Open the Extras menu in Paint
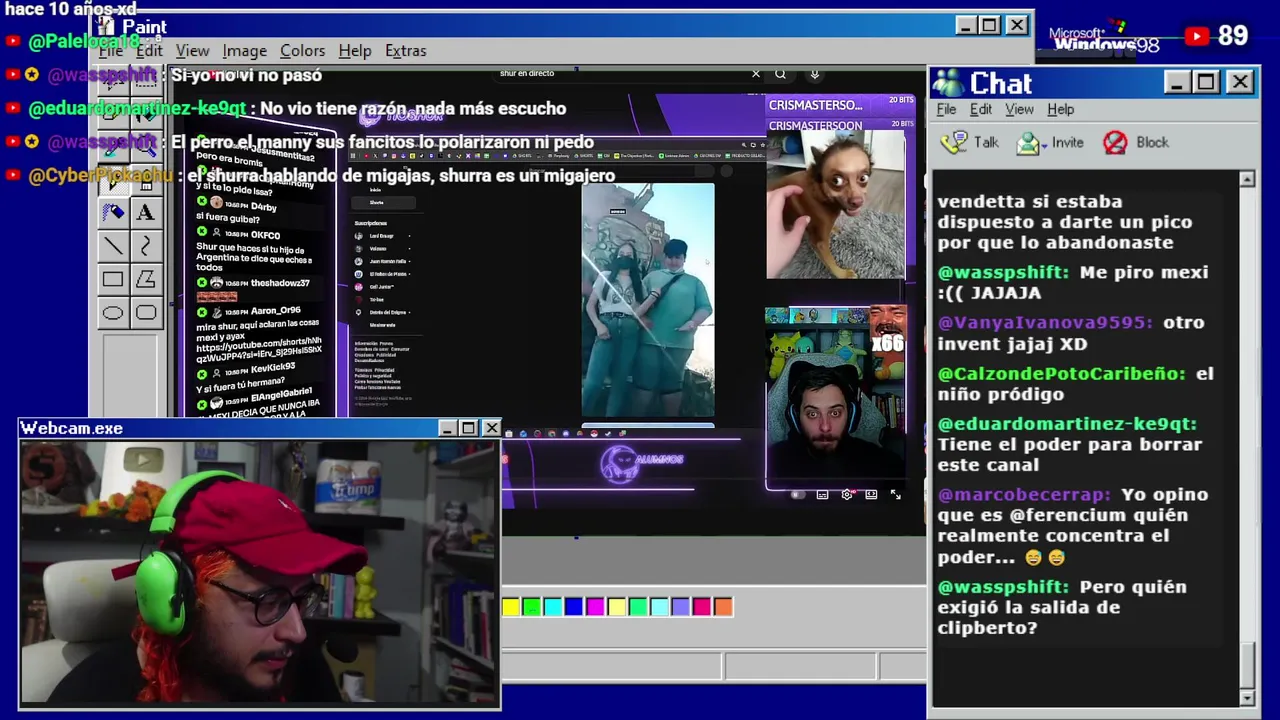Viewport: 1280px width, 720px height. pyautogui.click(x=406, y=51)
